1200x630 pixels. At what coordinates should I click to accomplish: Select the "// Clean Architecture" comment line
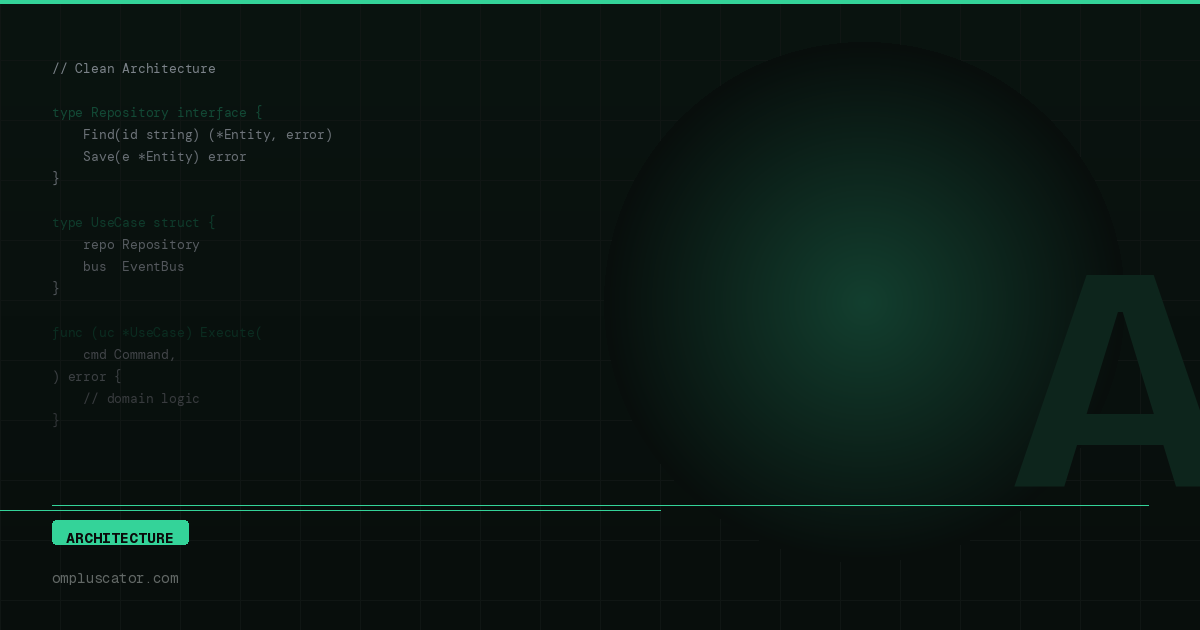[134, 69]
